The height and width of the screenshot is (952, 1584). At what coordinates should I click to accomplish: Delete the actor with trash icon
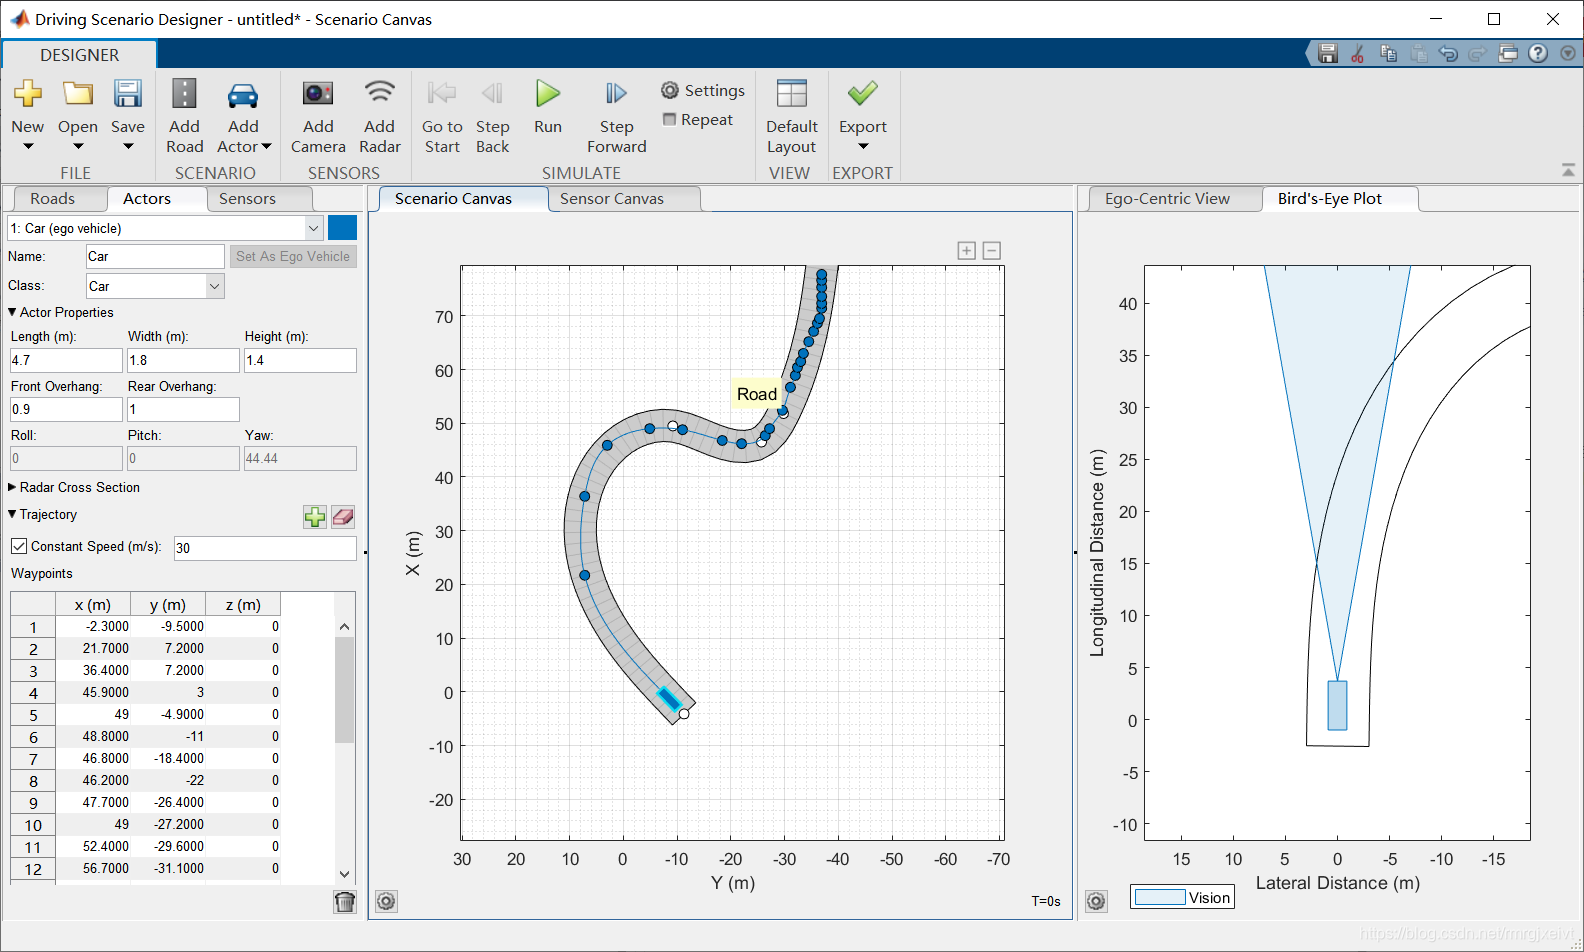pos(345,902)
